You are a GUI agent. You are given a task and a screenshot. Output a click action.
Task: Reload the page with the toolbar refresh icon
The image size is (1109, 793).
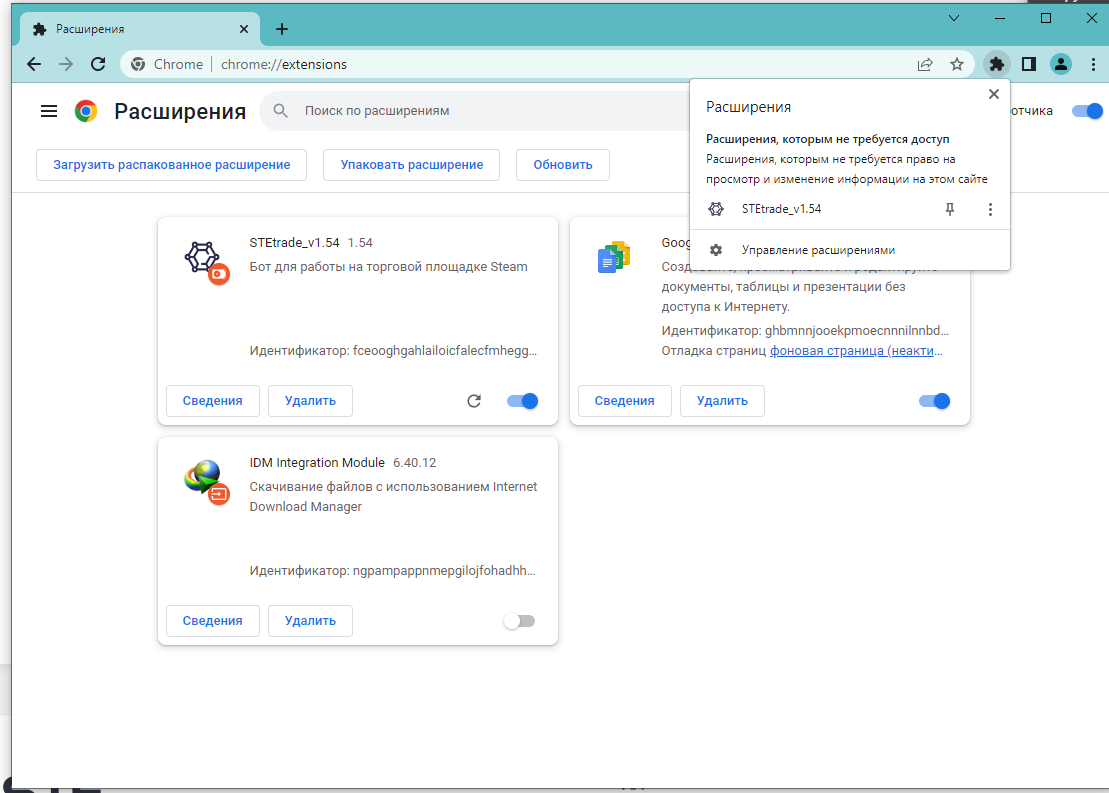point(98,64)
